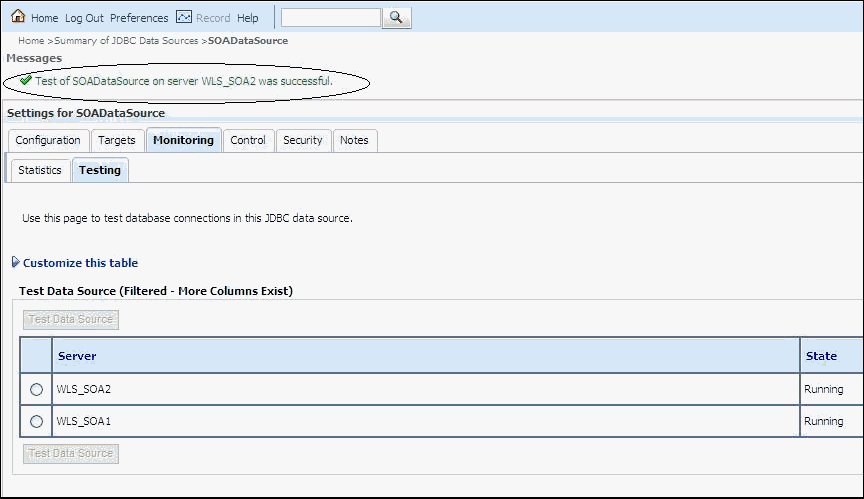The height and width of the screenshot is (499, 864).
Task: Switch to the Statistics sub-tab
Action: point(40,170)
